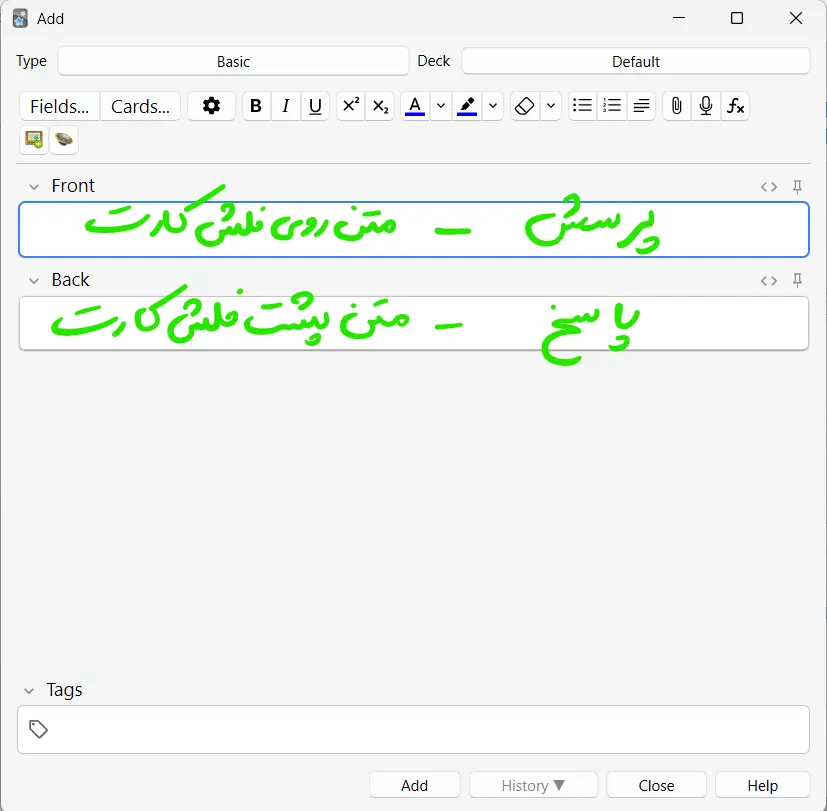Click the Anki app icon in title bar
This screenshot has height=811, width=827.
coord(20,18)
